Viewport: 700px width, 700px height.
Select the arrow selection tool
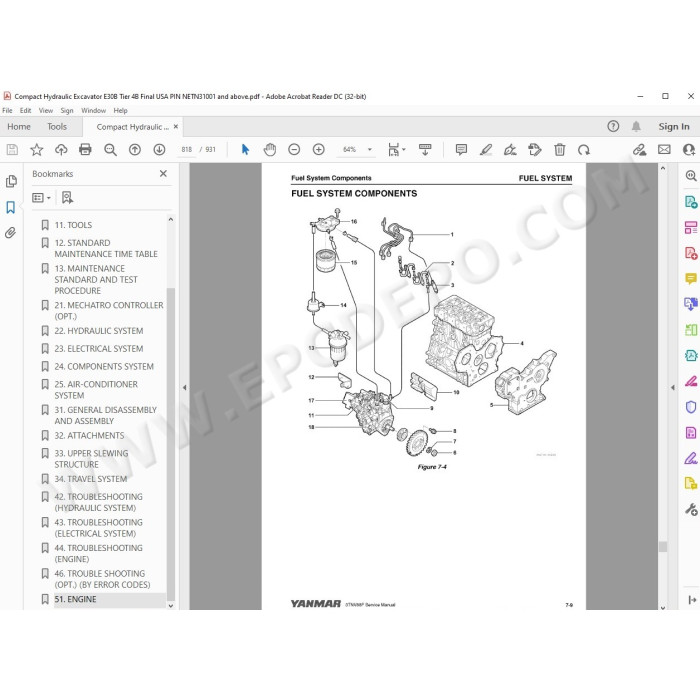245,150
